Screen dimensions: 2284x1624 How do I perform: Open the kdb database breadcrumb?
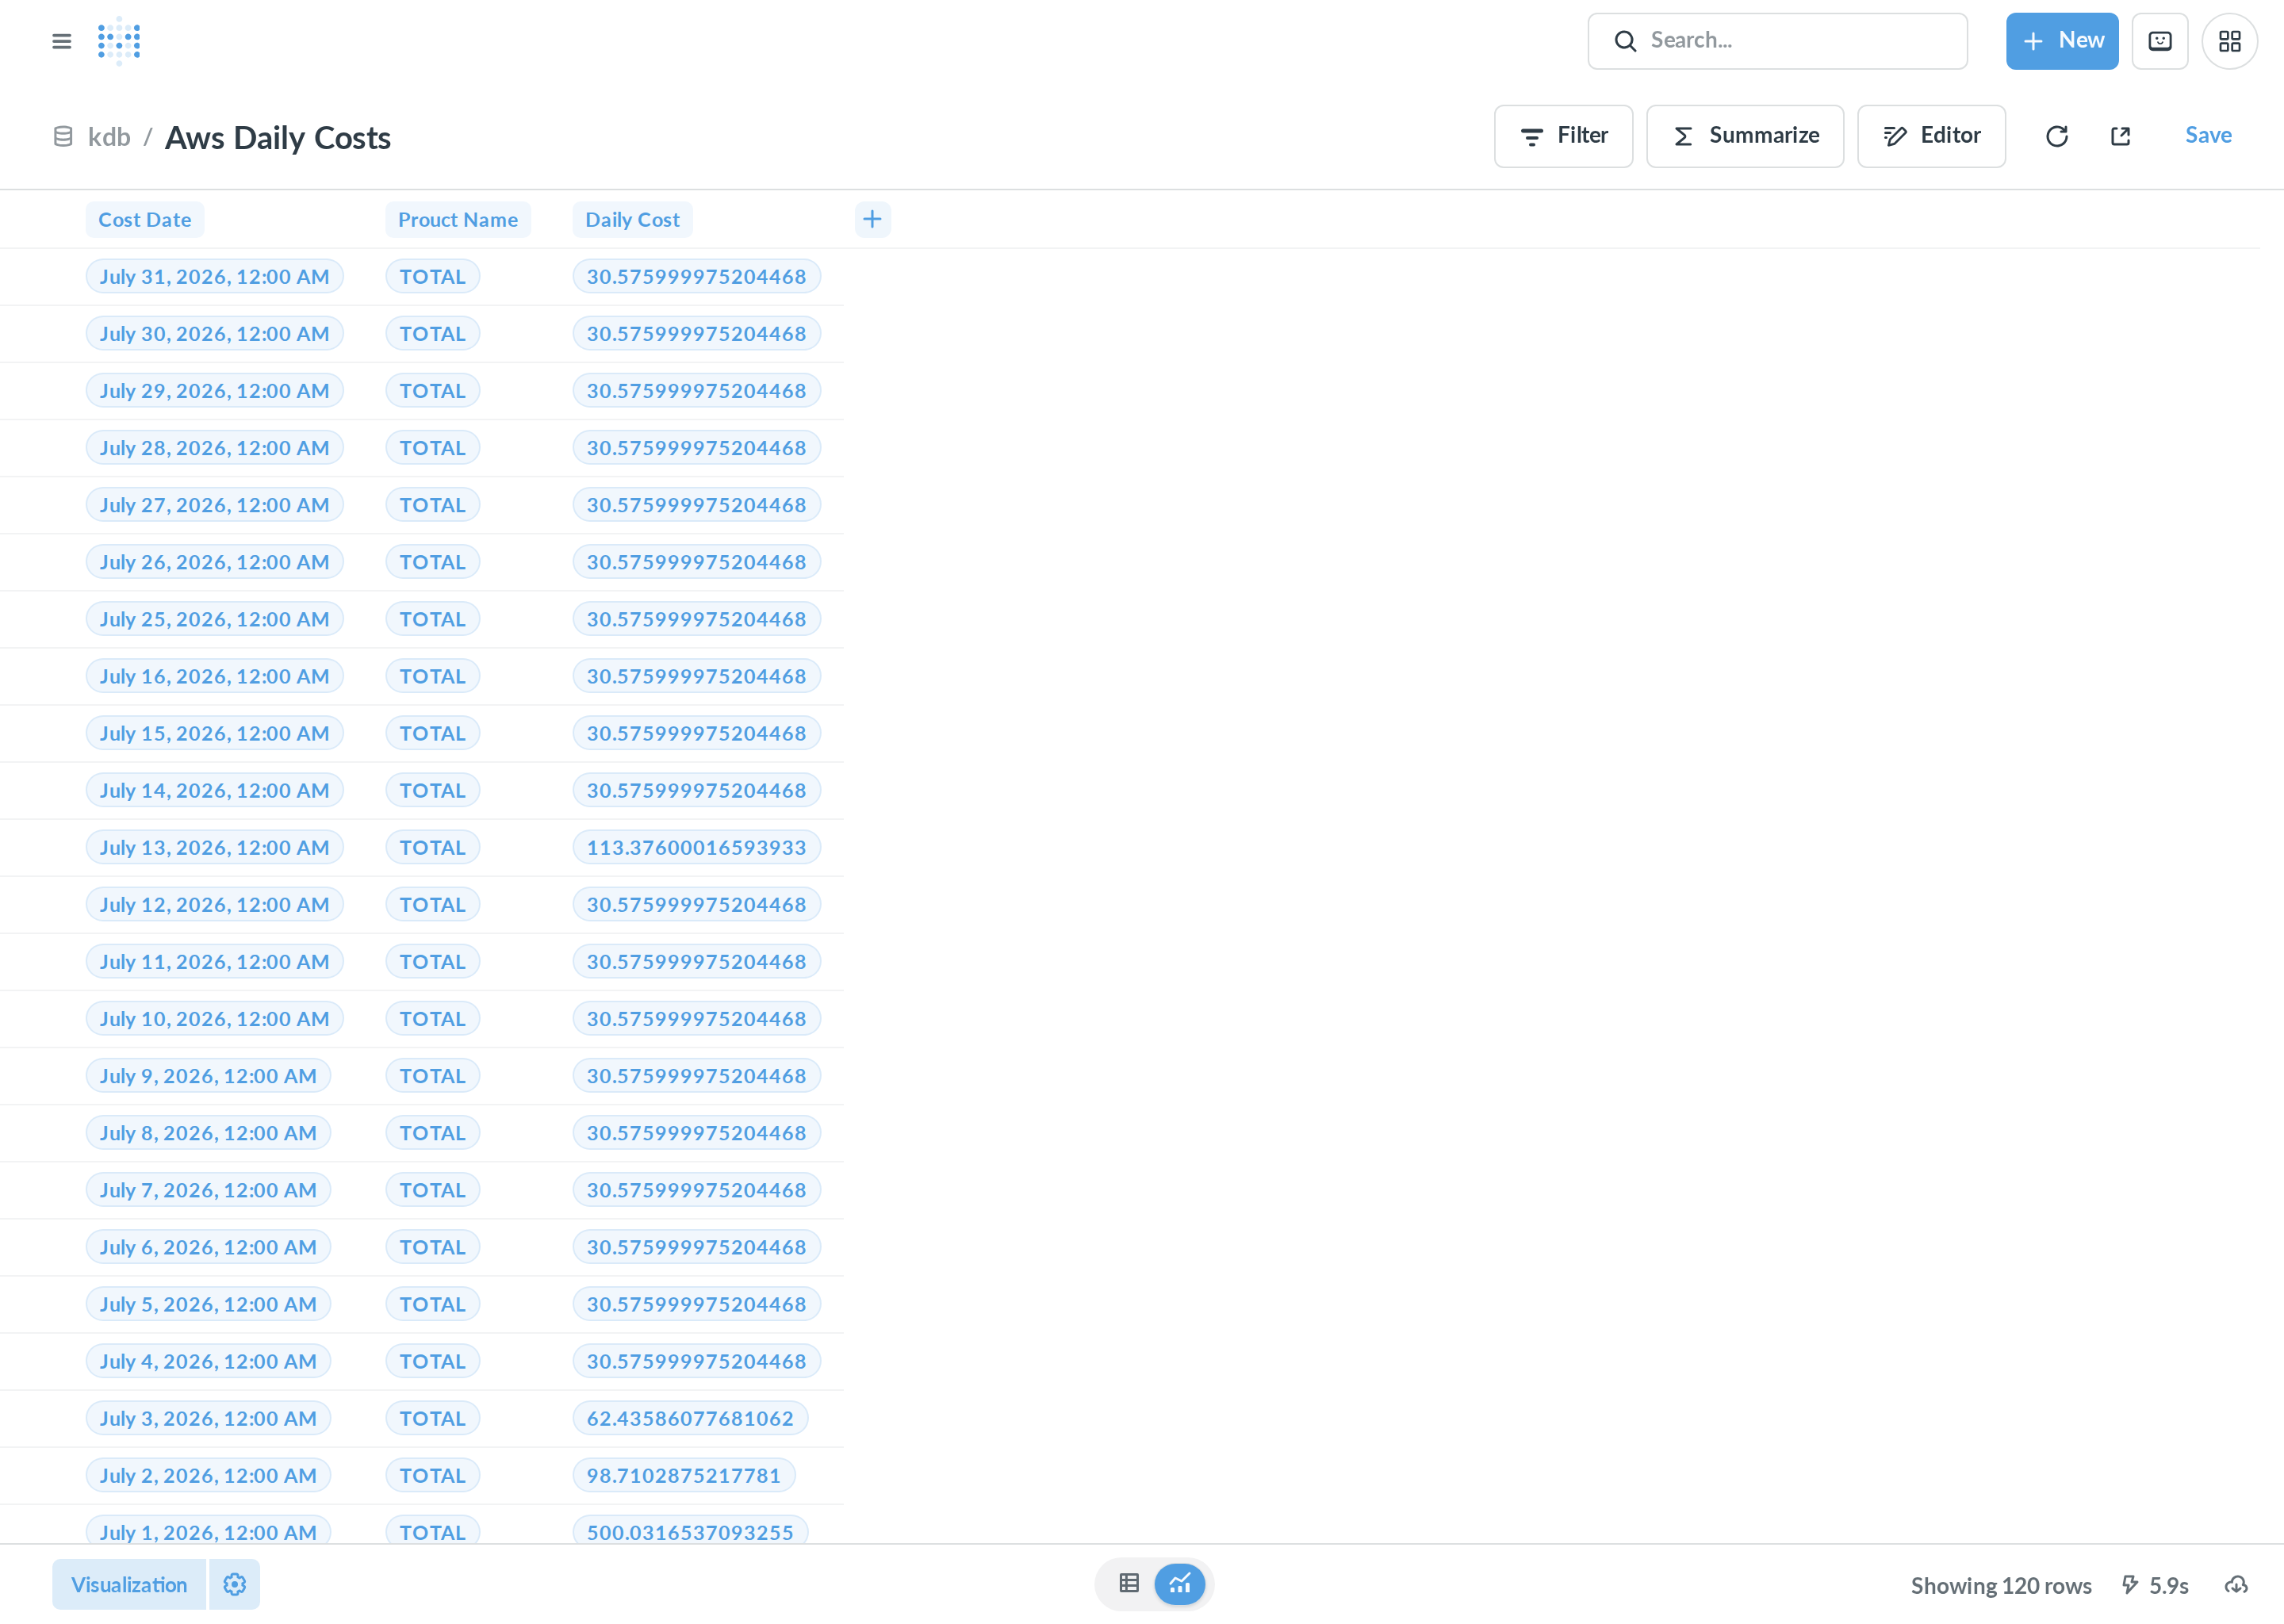click(109, 137)
